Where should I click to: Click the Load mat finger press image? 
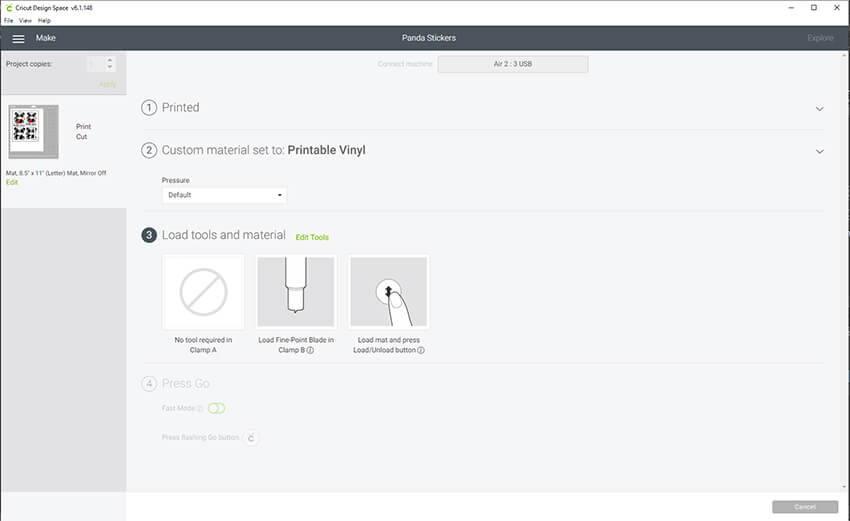[x=389, y=292]
